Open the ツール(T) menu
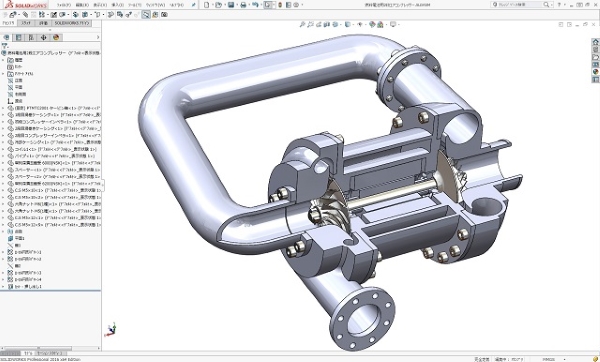This screenshot has height=362, width=600. (134, 5)
